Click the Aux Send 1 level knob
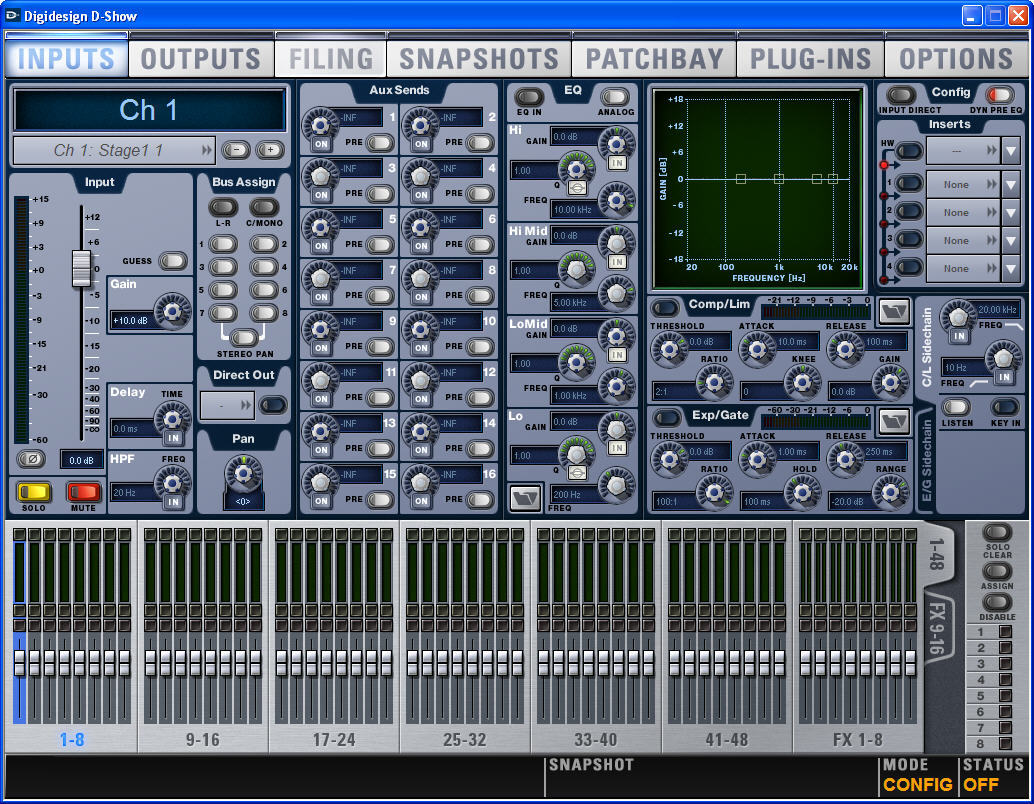This screenshot has width=1034, height=804. click(x=320, y=124)
